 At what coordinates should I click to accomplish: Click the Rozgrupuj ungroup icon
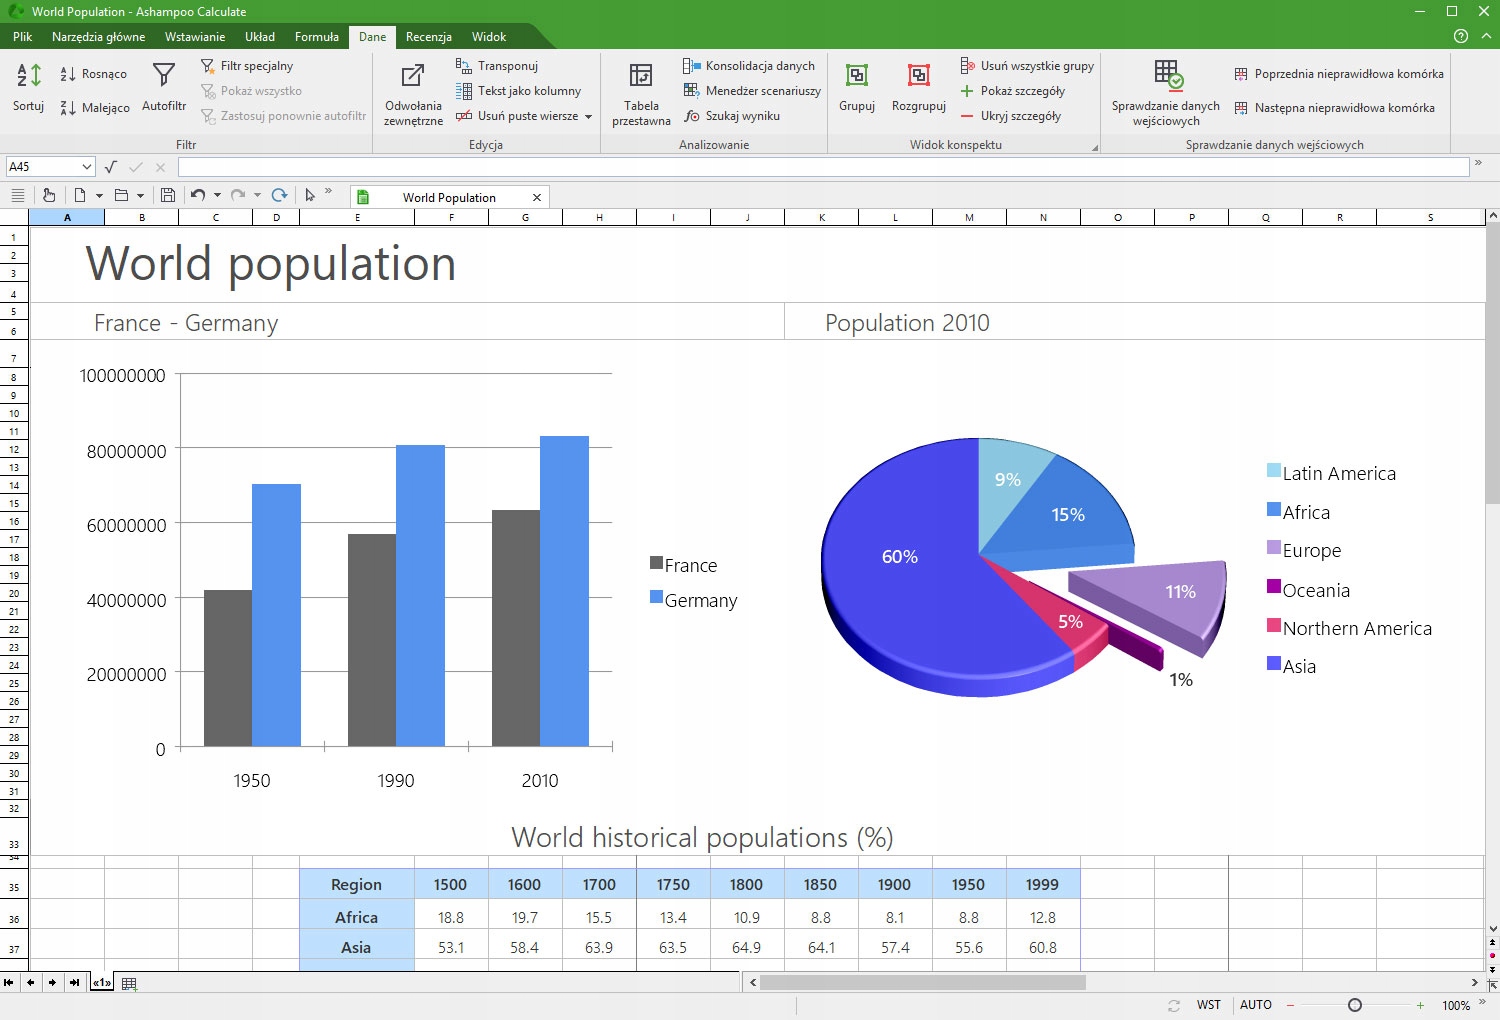pyautogui.click(x=918, y=77)
